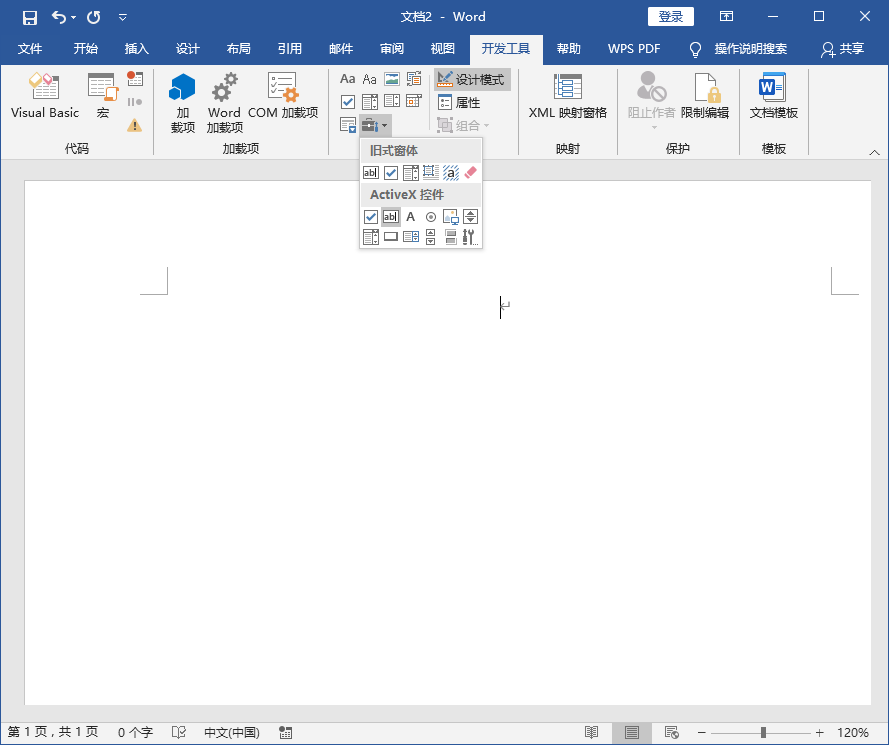889x745 pixels.
Task: Switch to 插入 insert tab
Action: click(x=137, y=49)
